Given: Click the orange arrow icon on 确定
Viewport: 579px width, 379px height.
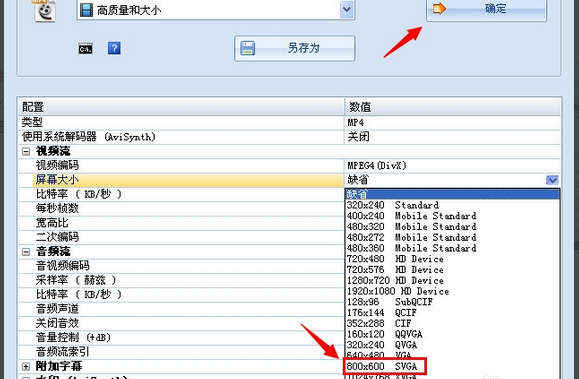Looking at the screenshot, I should [439, 8].
